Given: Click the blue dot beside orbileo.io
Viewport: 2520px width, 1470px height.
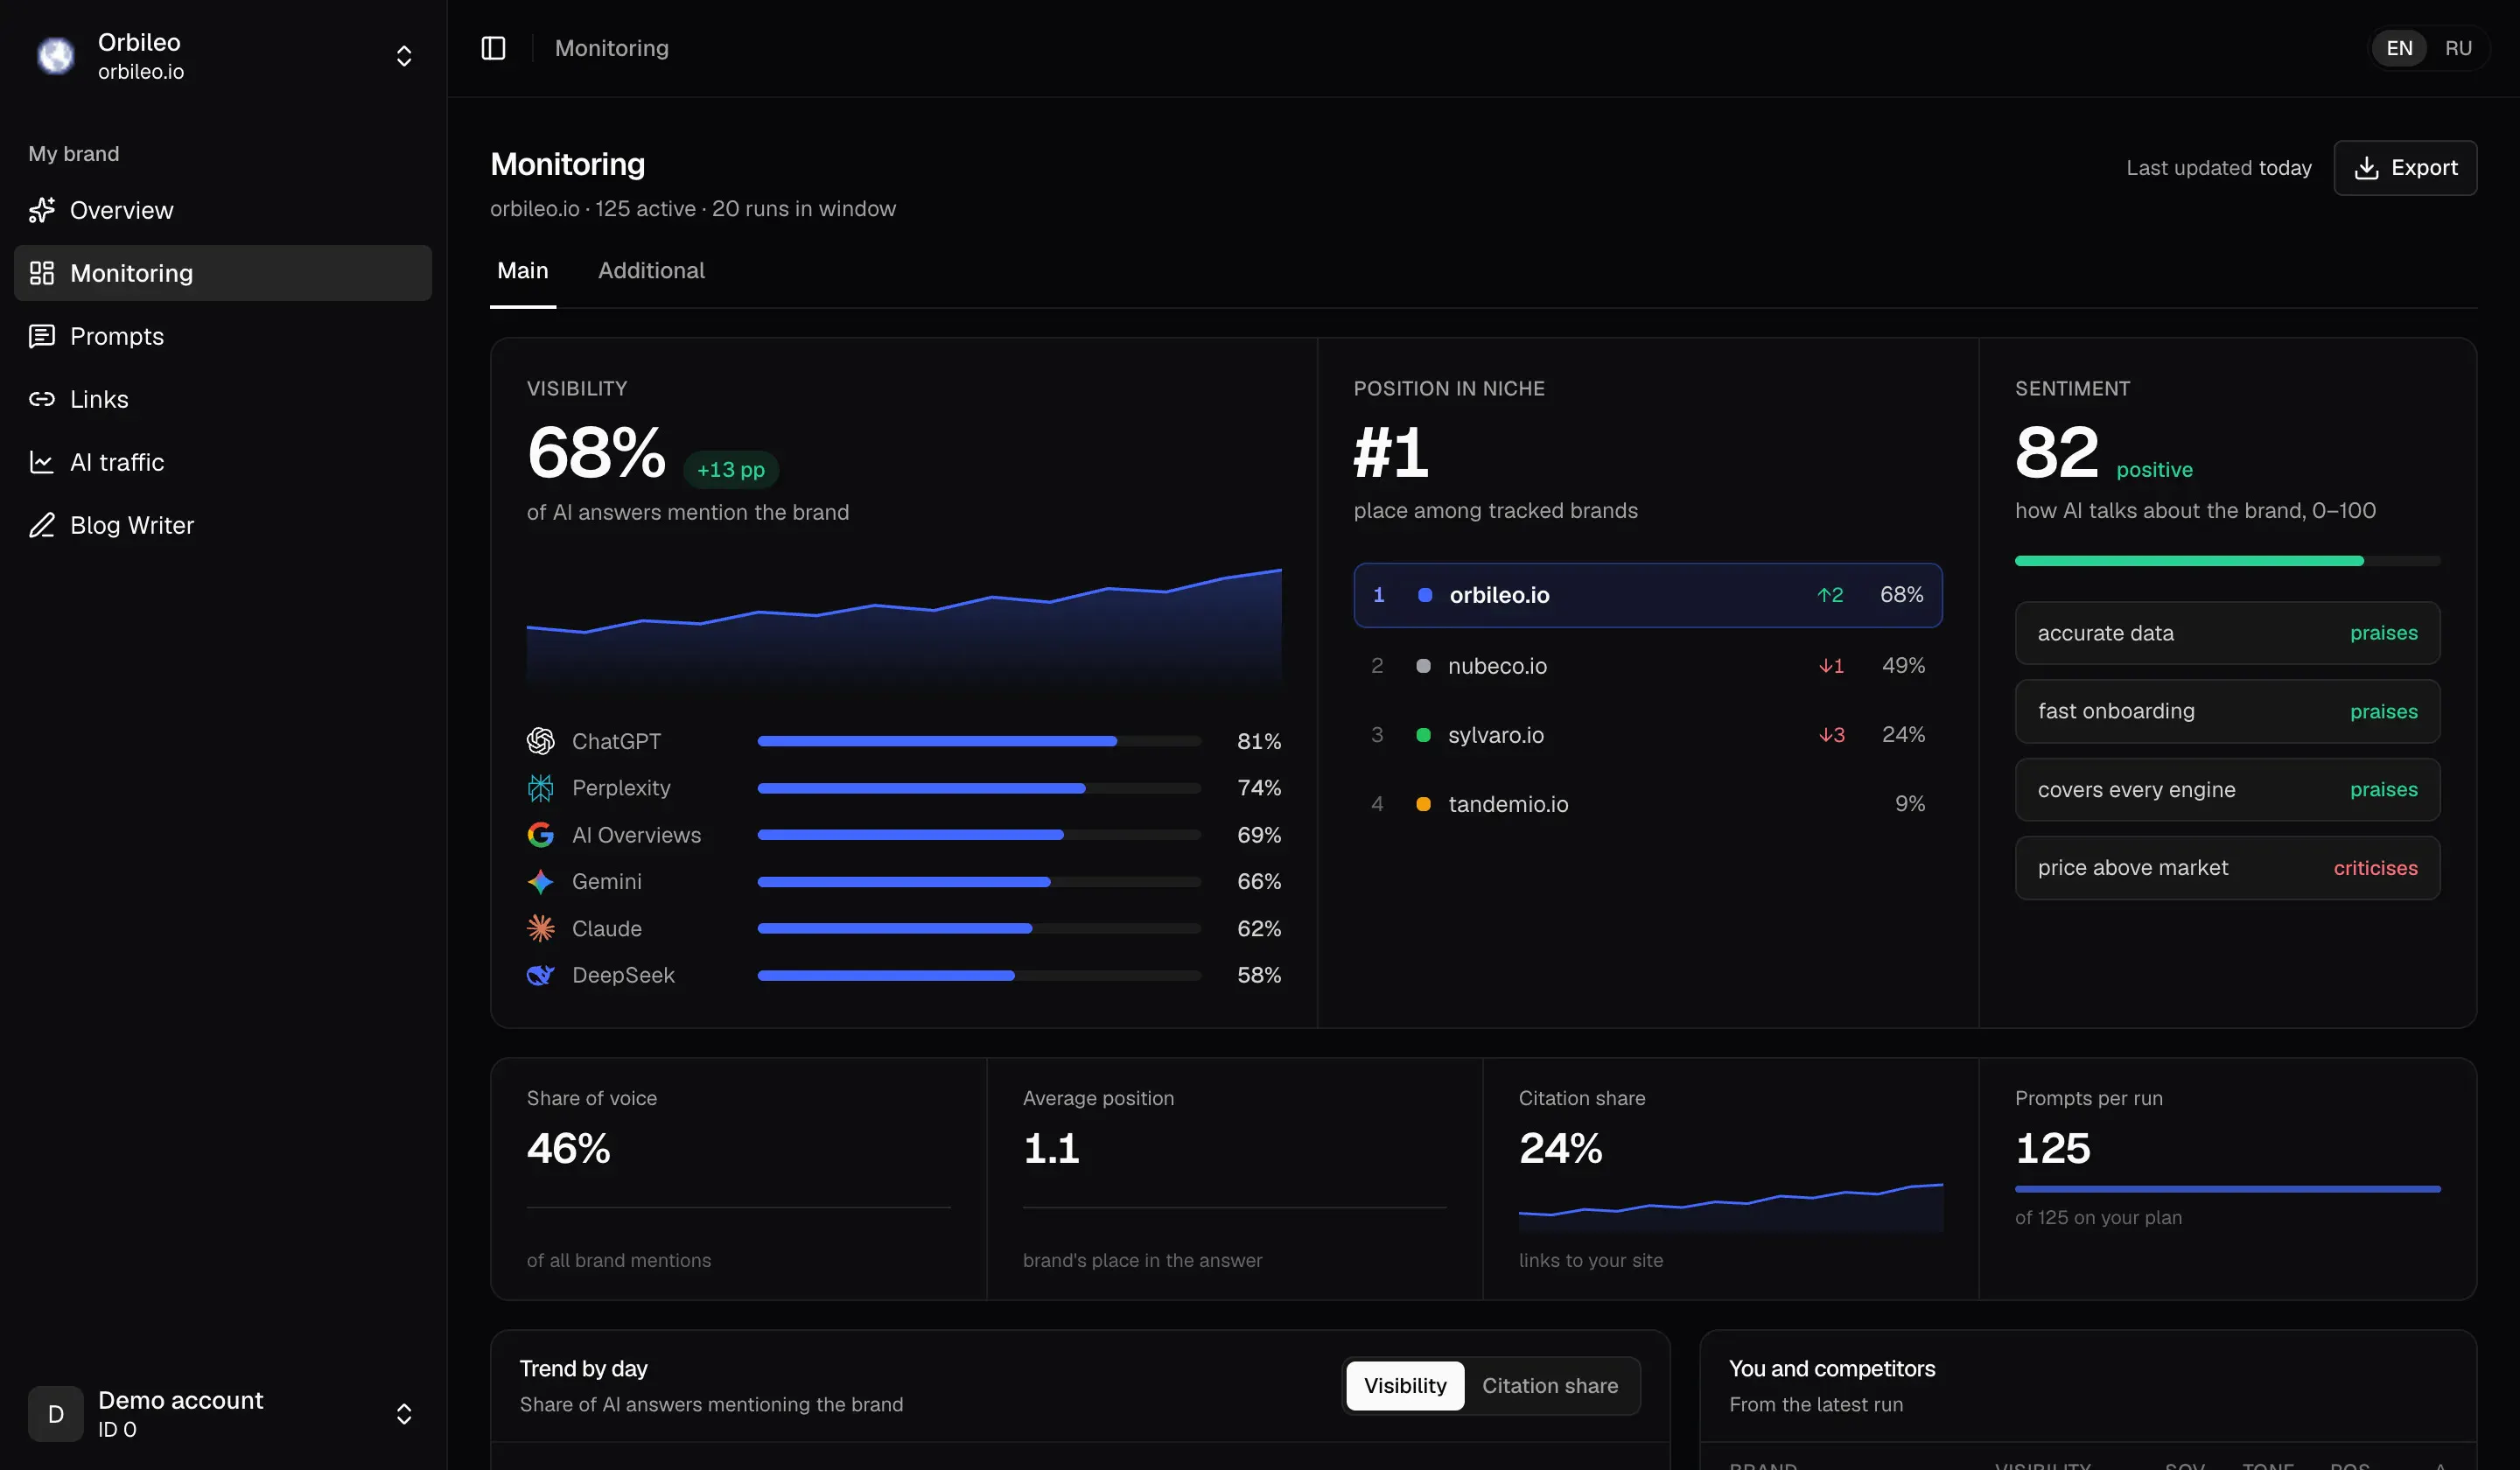Looking at the screenshot, I should click(x=1425, y=595).
